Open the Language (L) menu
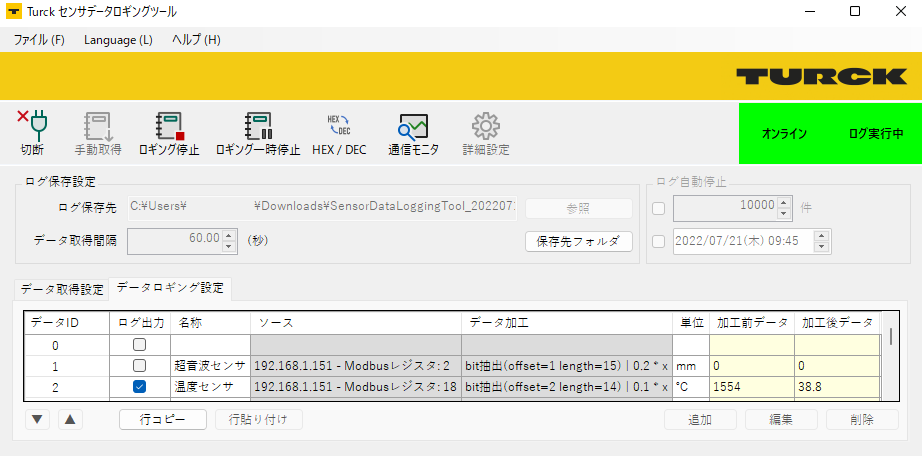This screenshot has width=922, height=456. 118,40
